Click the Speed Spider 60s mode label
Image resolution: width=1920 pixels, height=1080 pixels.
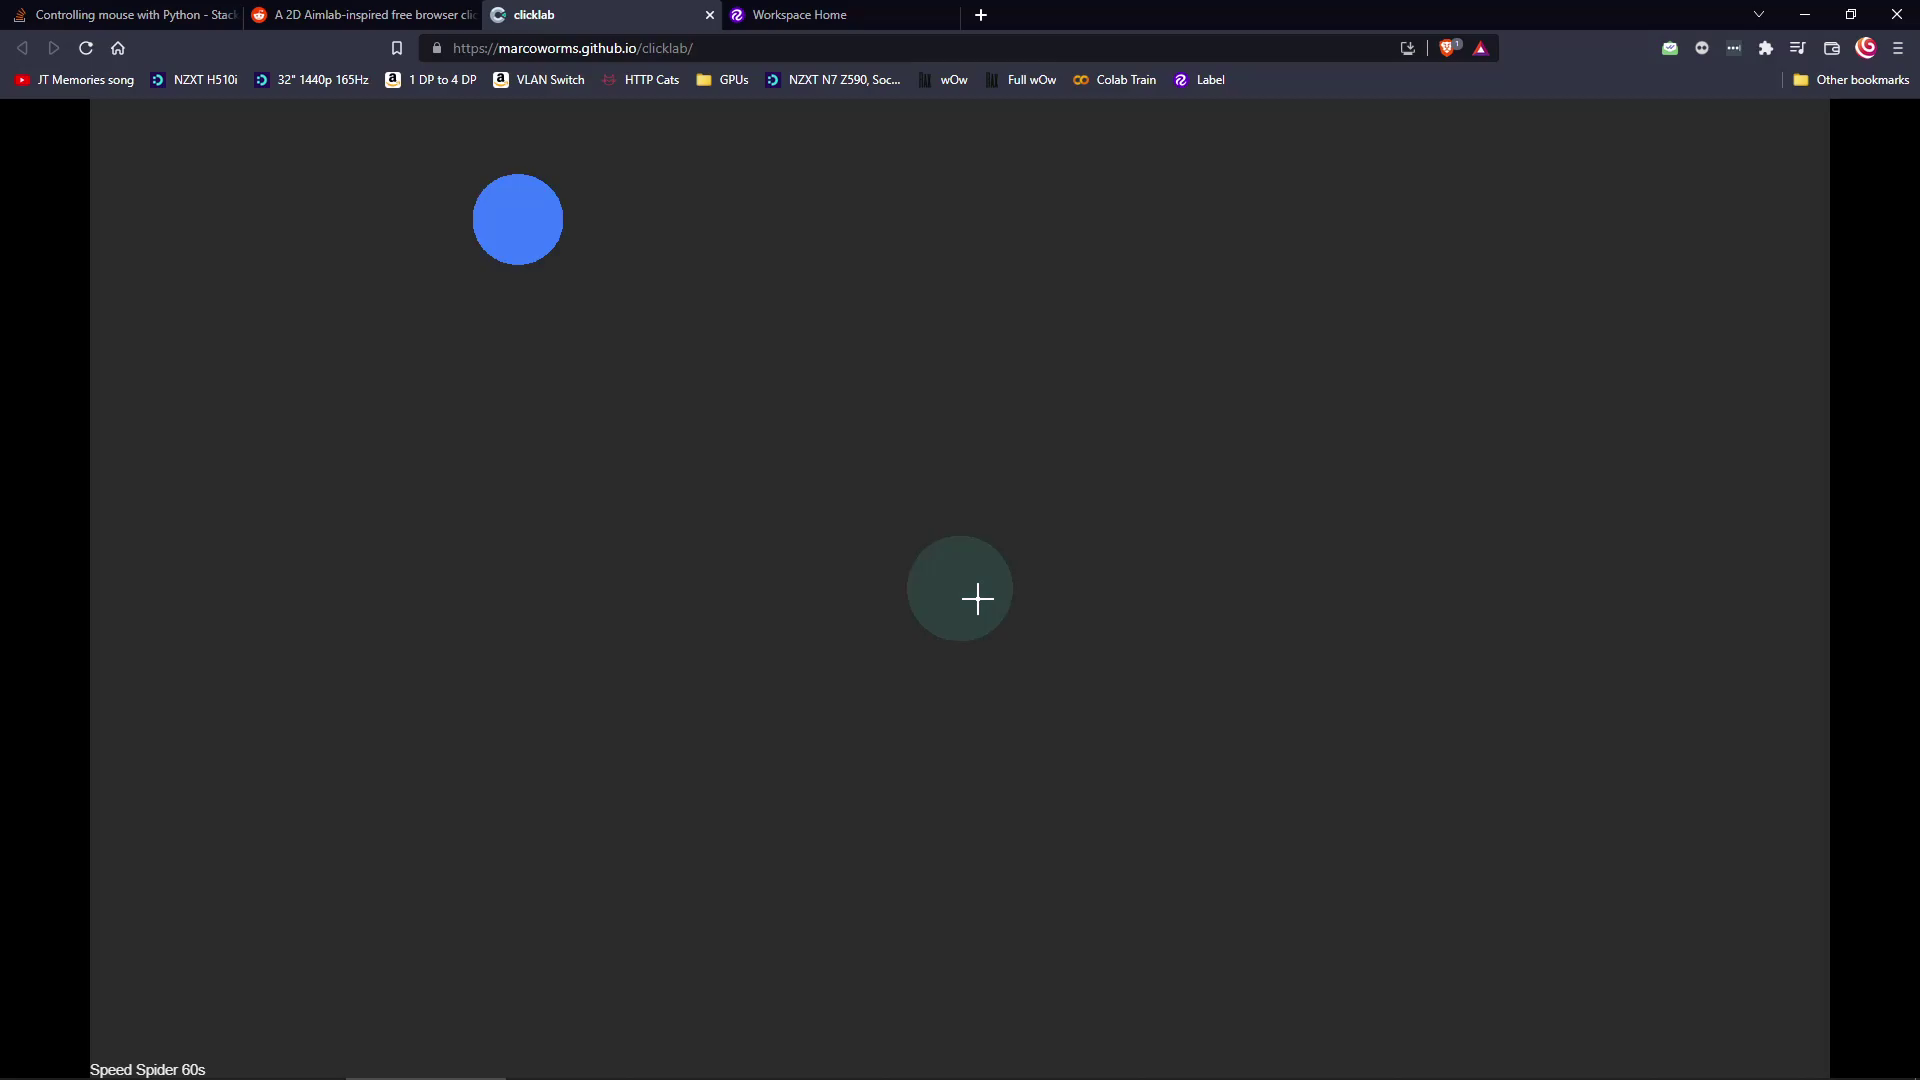[x=146, y=1069]
